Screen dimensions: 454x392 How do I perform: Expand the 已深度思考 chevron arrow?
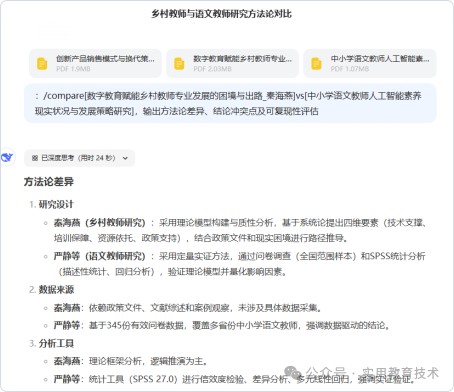point(125,158)
